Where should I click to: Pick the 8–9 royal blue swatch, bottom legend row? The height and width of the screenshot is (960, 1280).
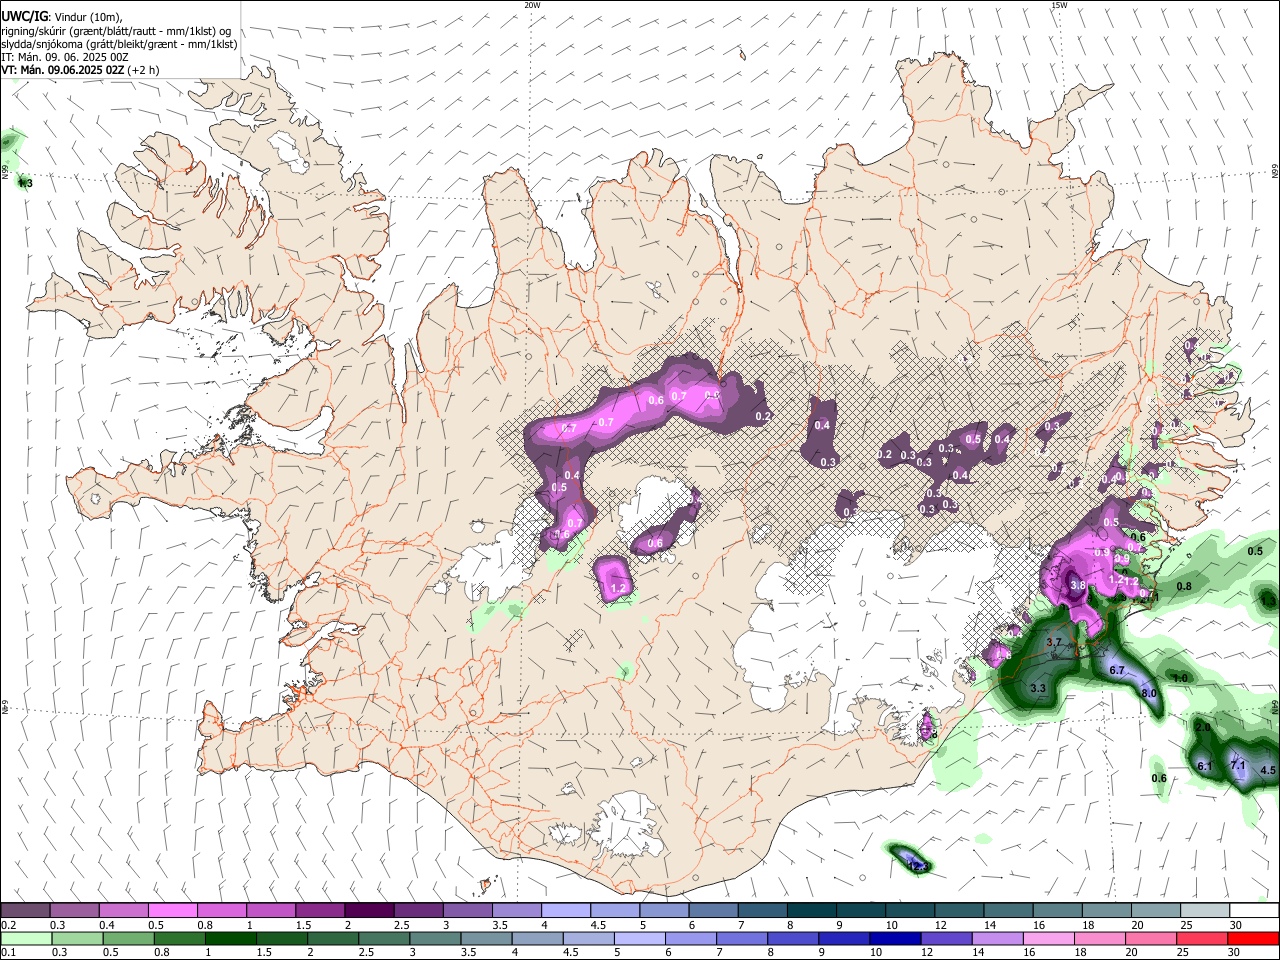tap(793, 939)
